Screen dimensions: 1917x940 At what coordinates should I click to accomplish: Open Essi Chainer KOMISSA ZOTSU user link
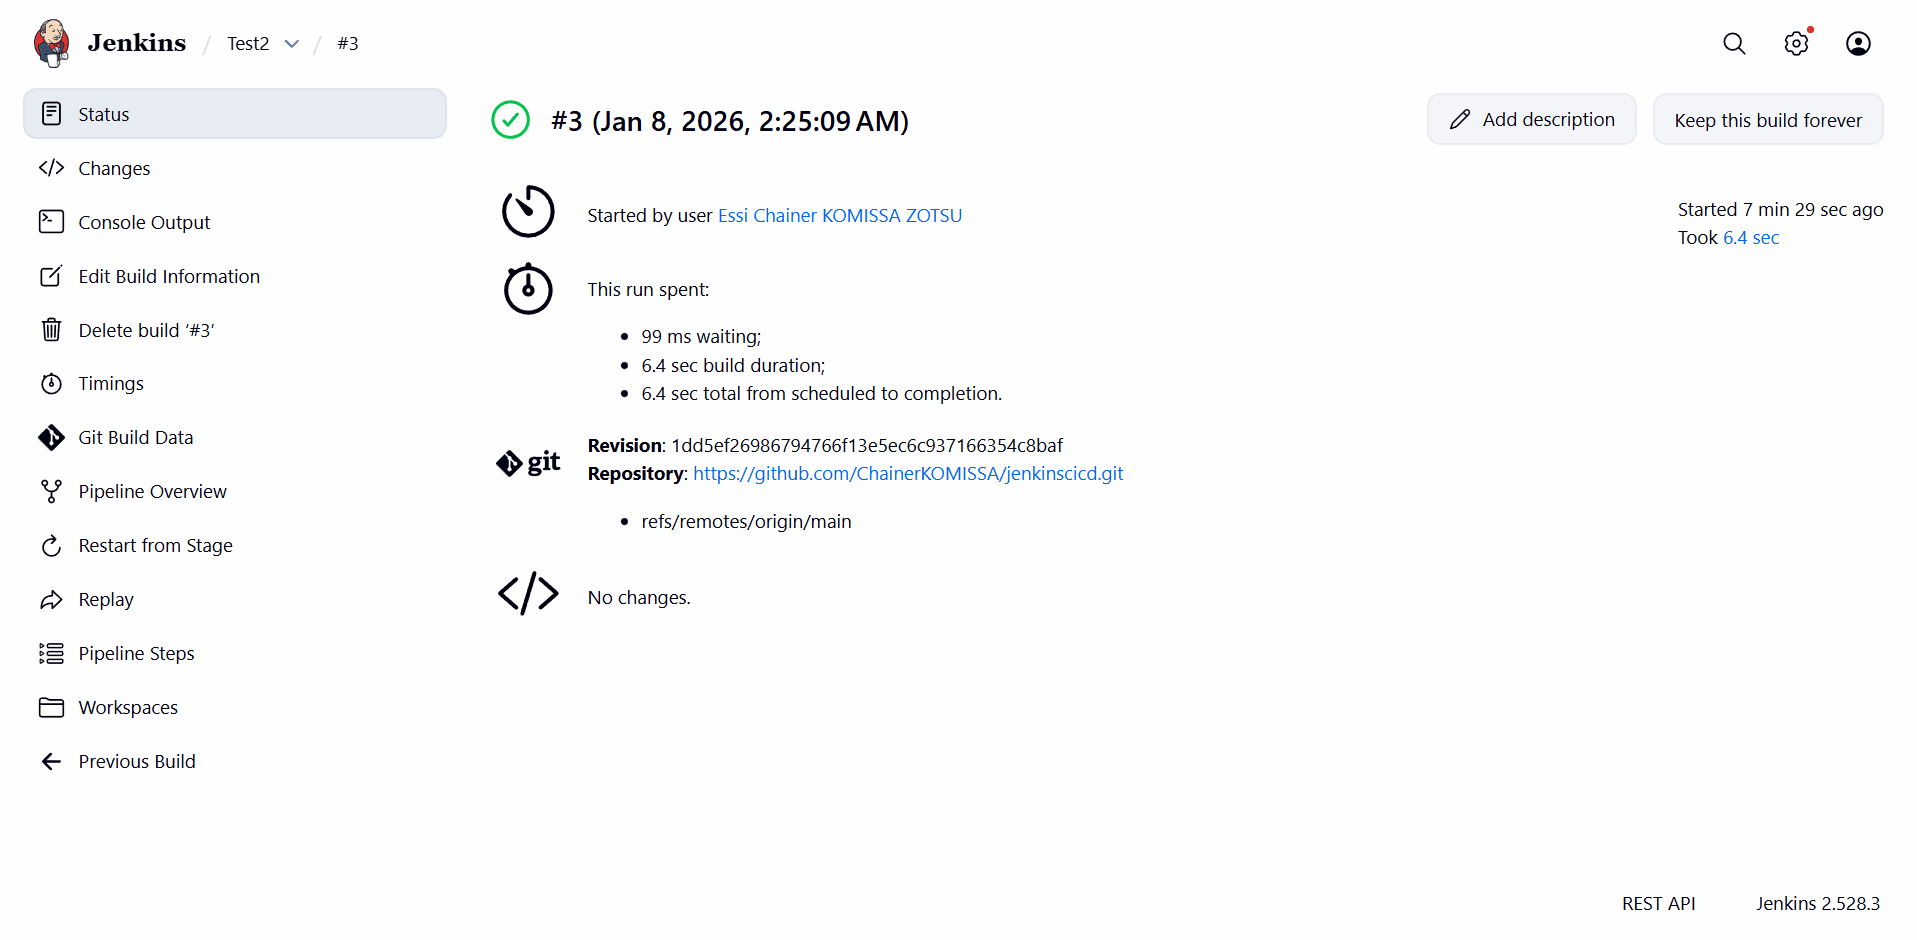point(839,216)
